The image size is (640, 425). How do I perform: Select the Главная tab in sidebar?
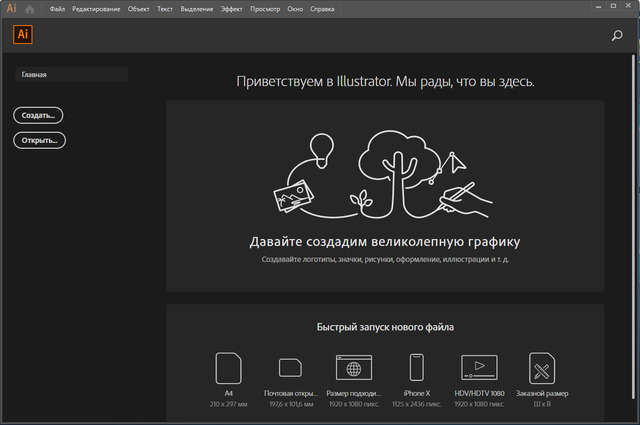(70, 74)
